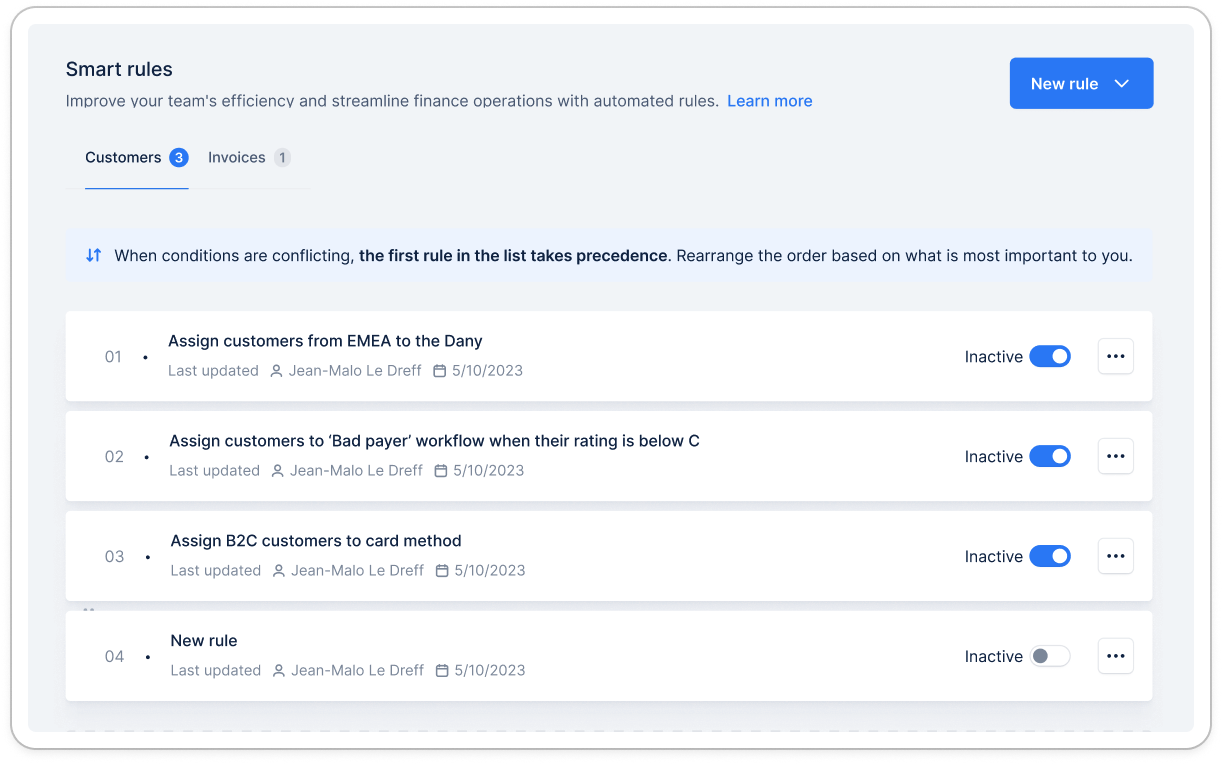Click the drag handle above rule 04

click(88, 609)
